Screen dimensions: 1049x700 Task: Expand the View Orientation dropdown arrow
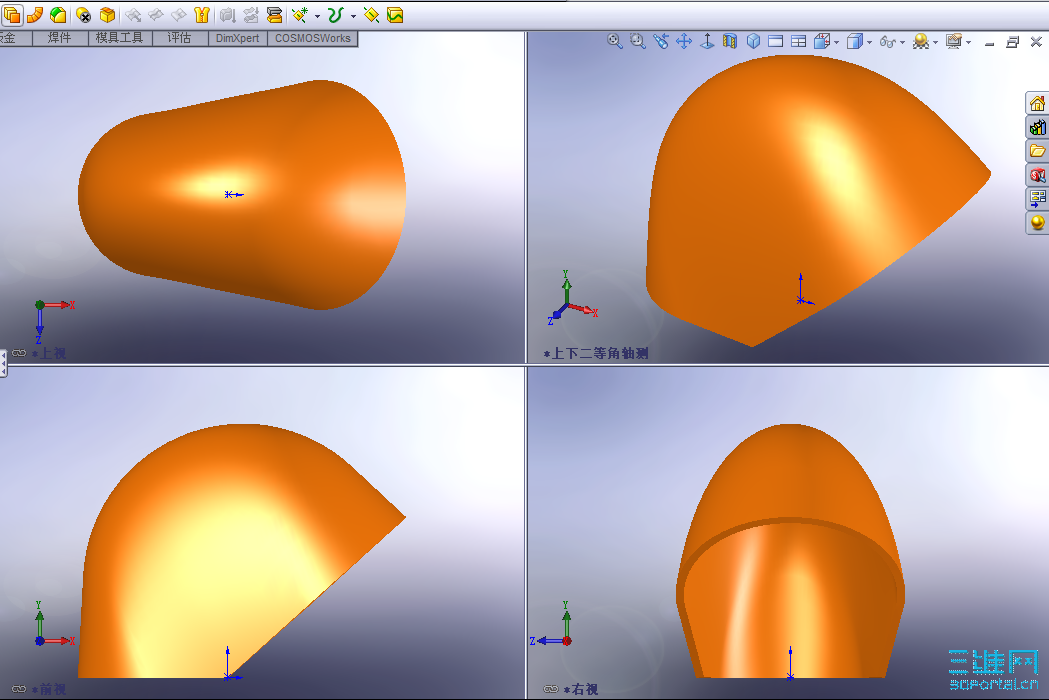837,42
